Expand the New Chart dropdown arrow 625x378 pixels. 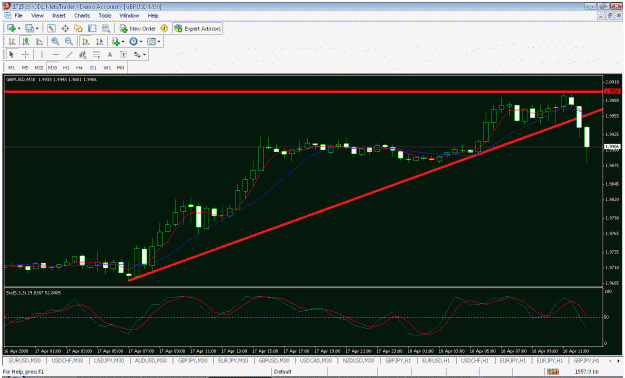click(x=19, y=29)
